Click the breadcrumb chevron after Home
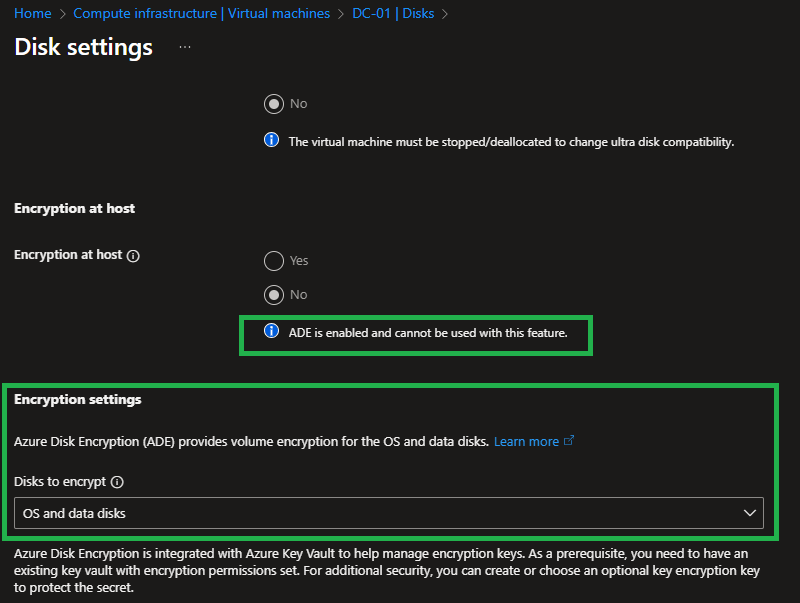The height and width of the screenshot is (603, 800). [x=62, y=14]
